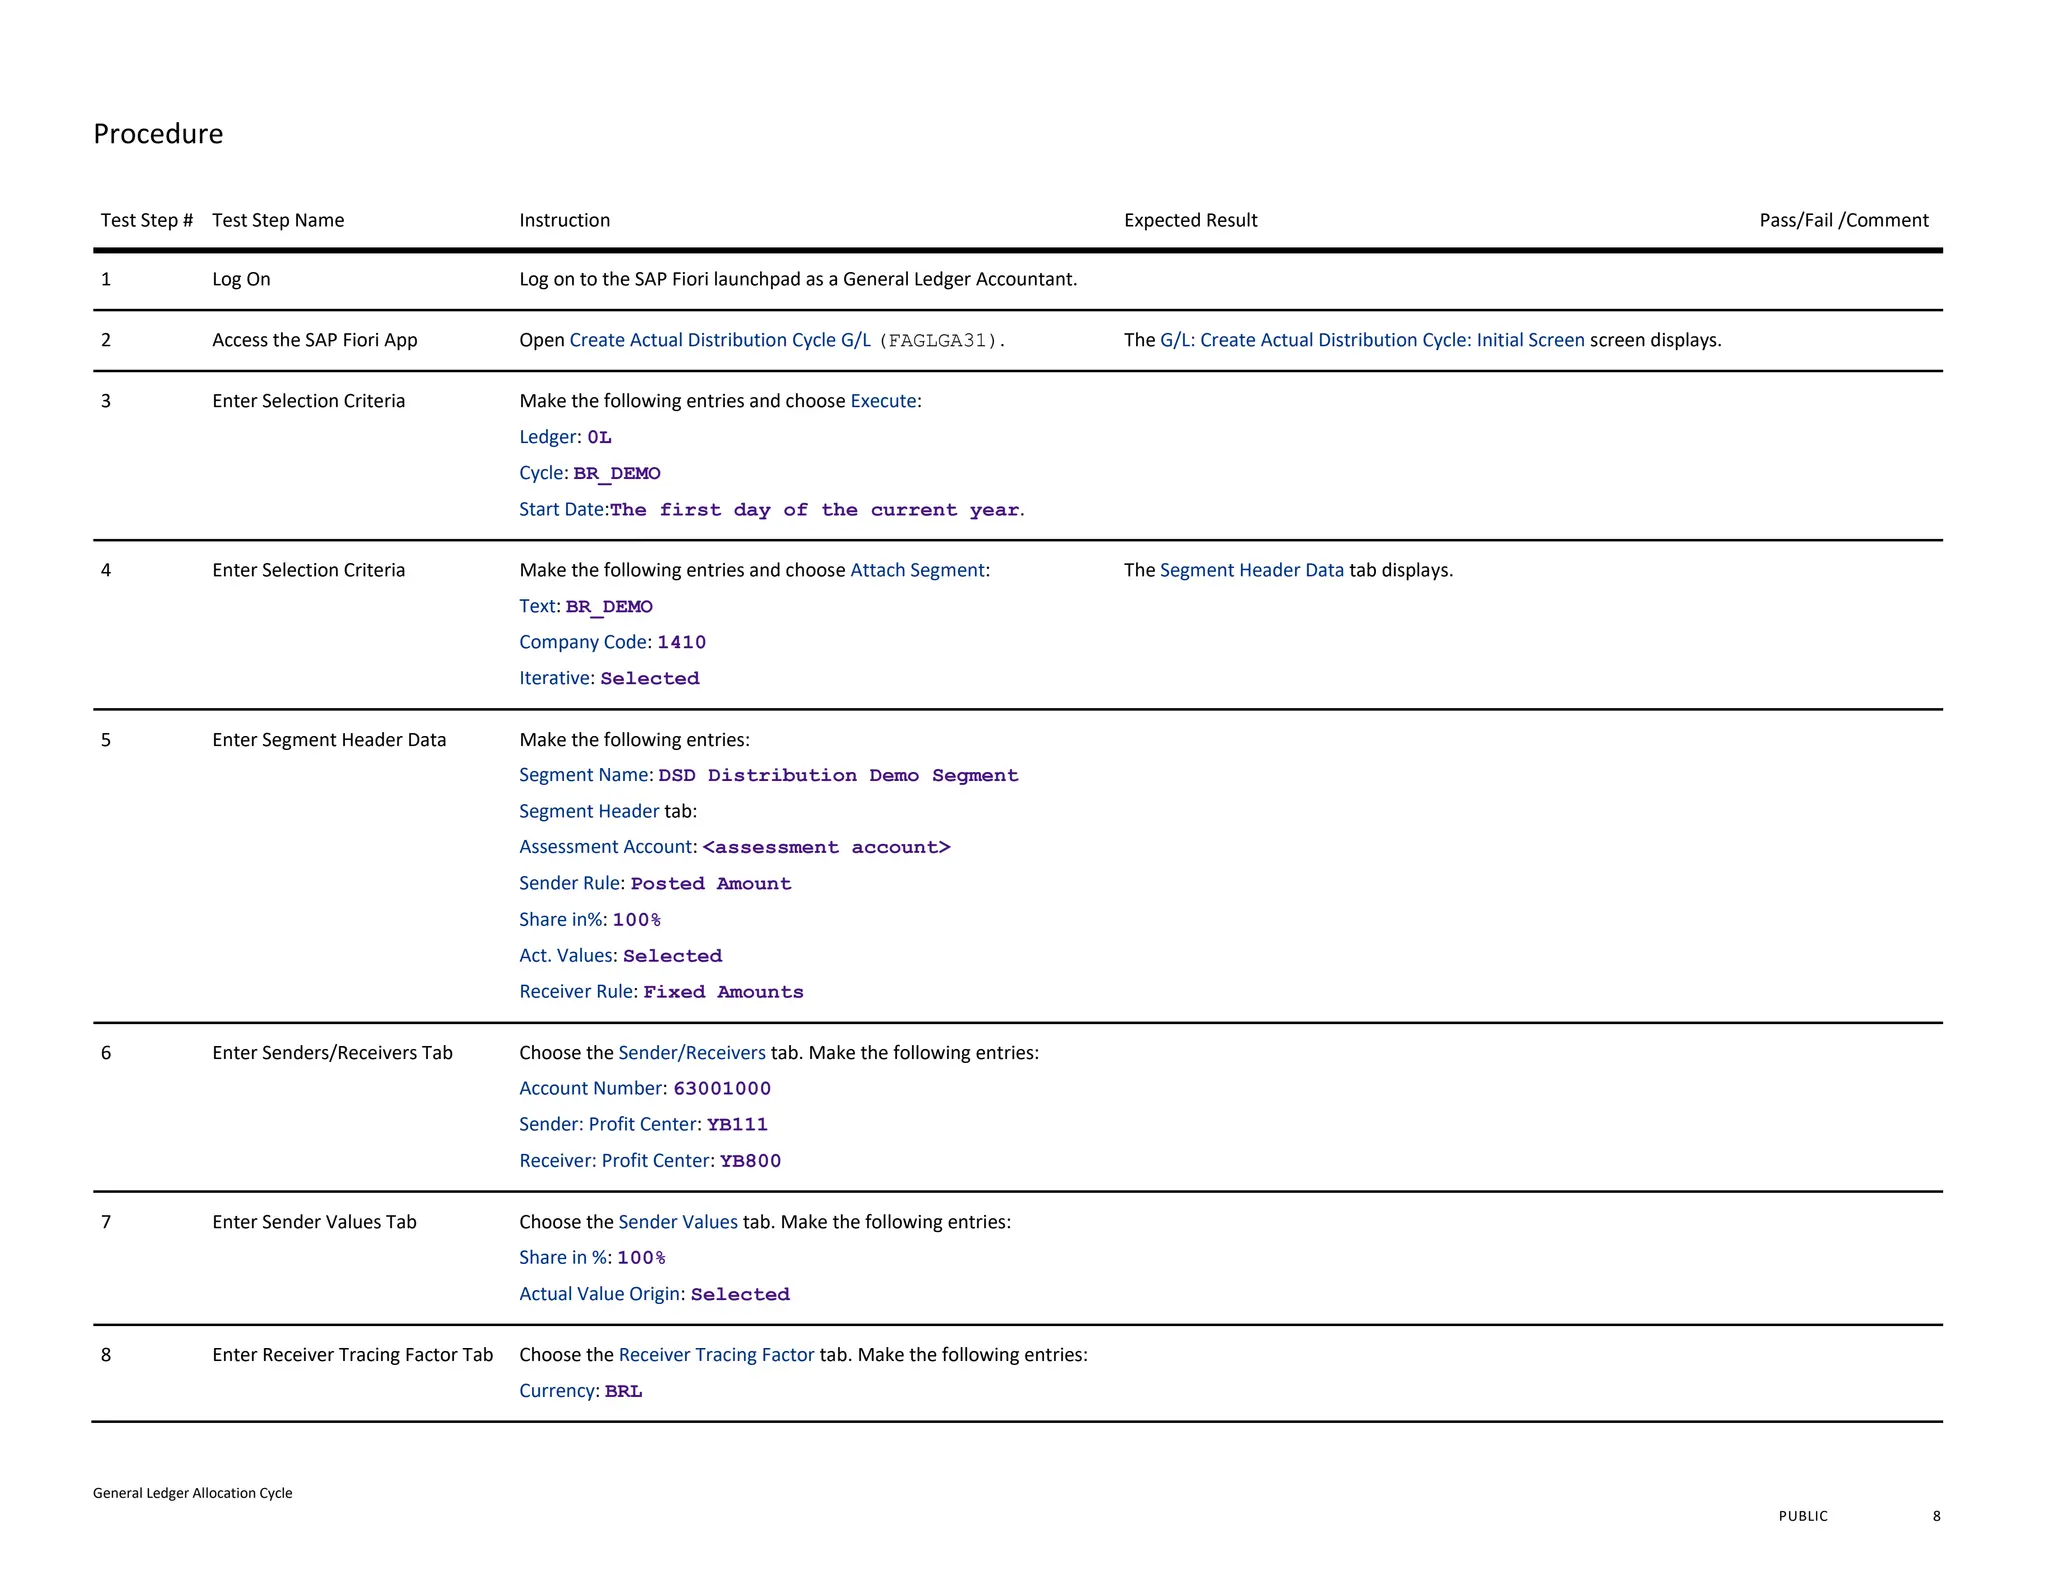Click the Receiver Tracing Factor link
Screen dimensions: 2048x1582
point(716,1355)
